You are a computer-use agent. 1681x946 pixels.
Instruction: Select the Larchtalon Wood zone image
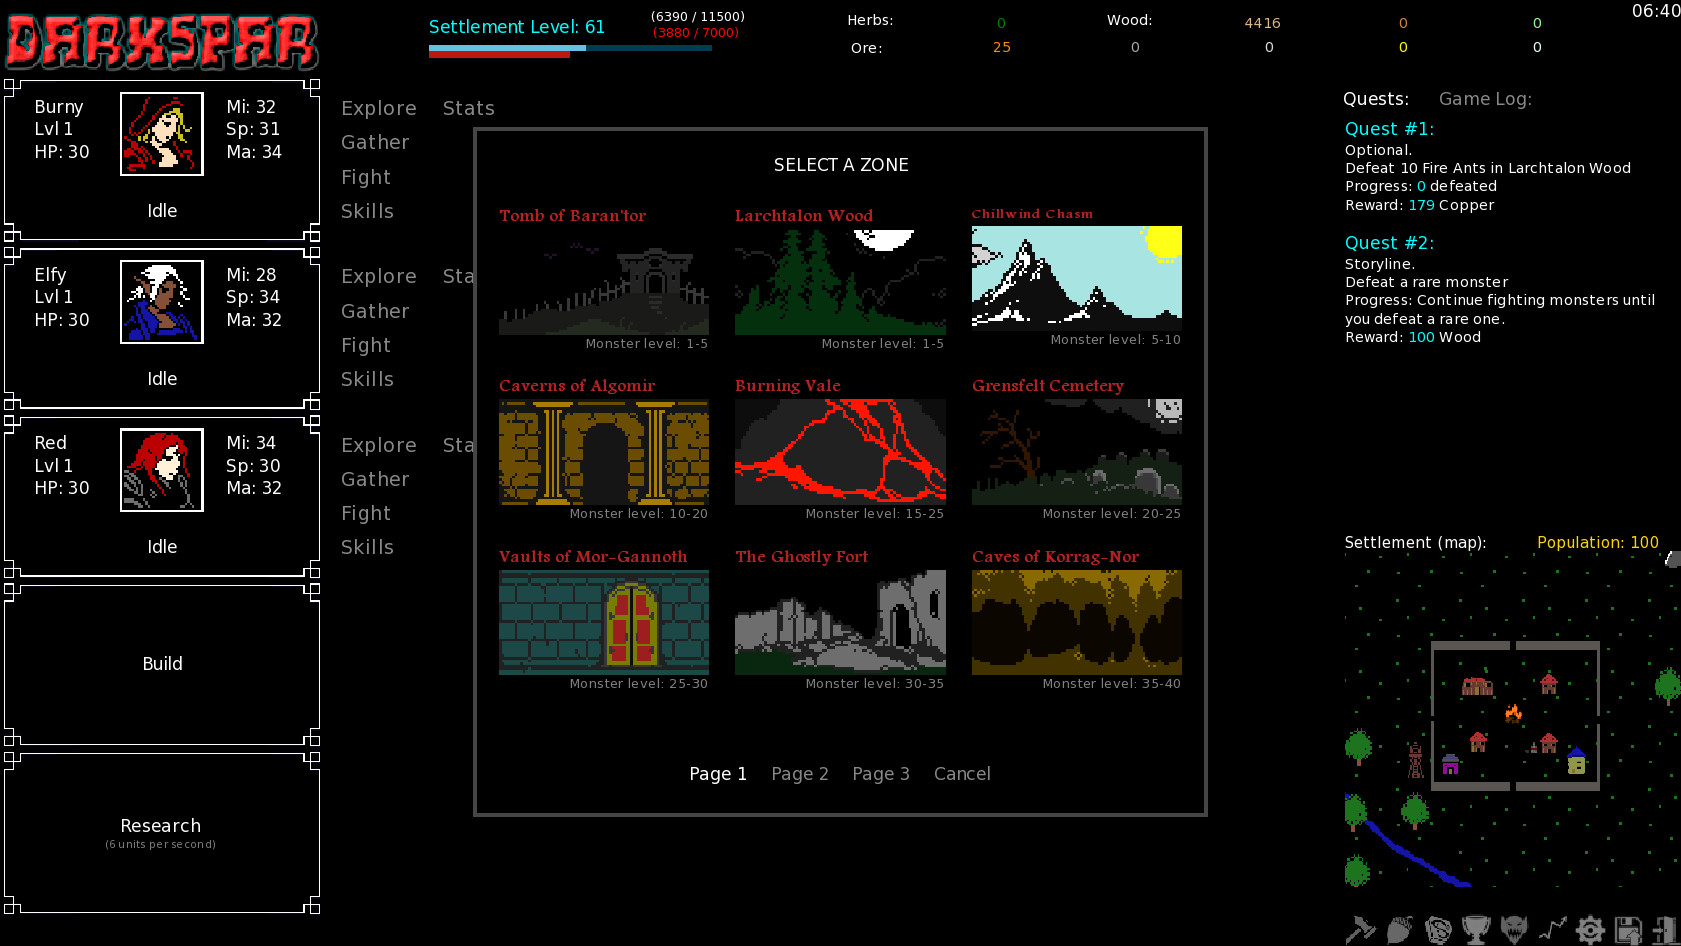click(x=840, y=282)
